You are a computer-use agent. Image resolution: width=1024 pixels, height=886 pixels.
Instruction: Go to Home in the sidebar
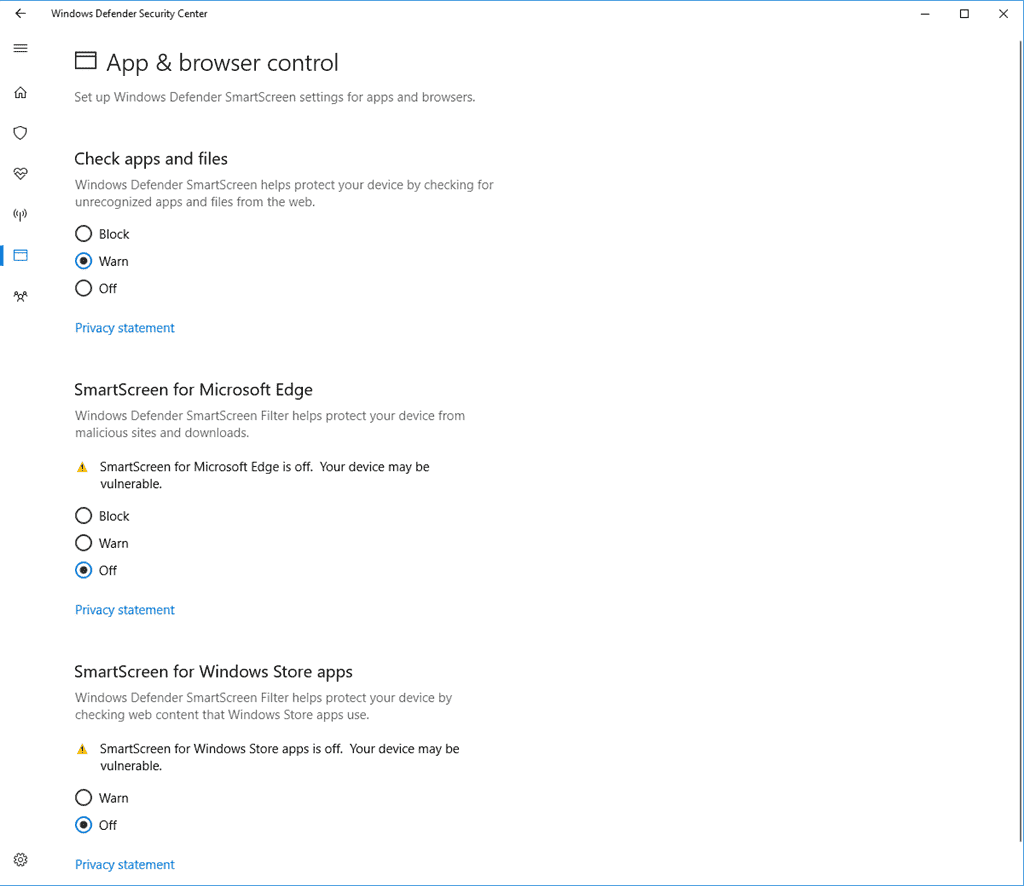[x=20, y=93]
